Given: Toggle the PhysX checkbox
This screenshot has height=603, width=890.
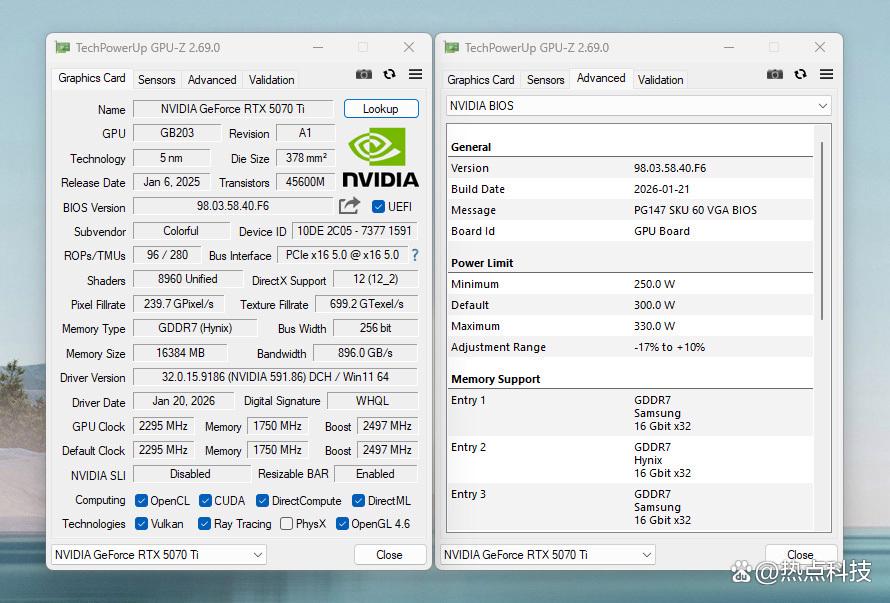Looking at the screenshot, I should pos(287,524).
